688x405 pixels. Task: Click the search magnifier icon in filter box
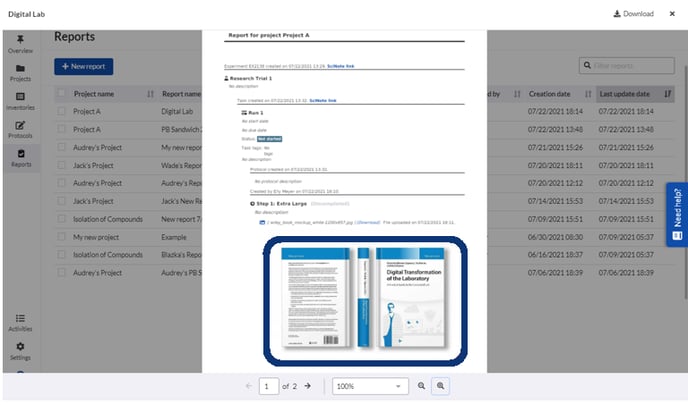pyautogui.click(x=587, y=65)
